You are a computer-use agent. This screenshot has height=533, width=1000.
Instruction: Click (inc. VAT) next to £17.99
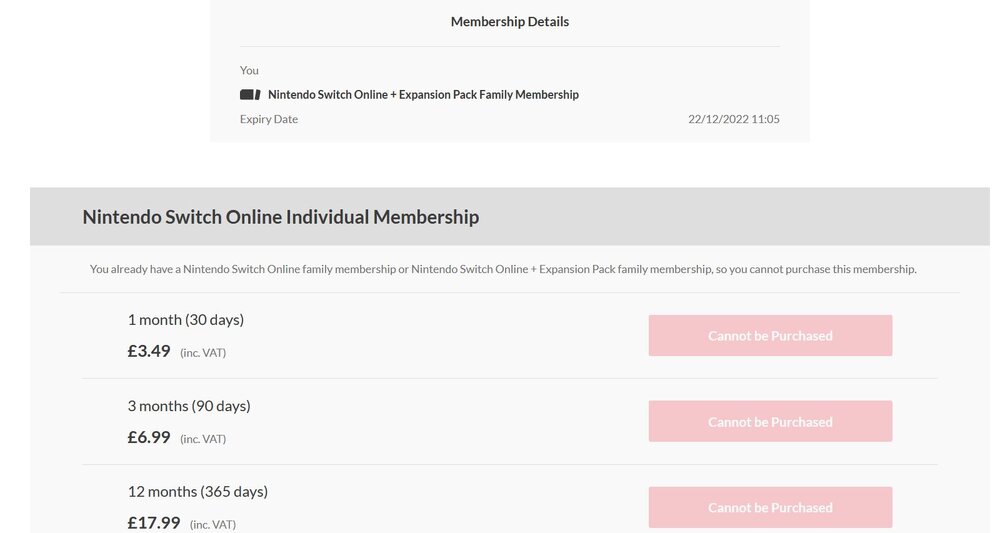click(212, 525)
